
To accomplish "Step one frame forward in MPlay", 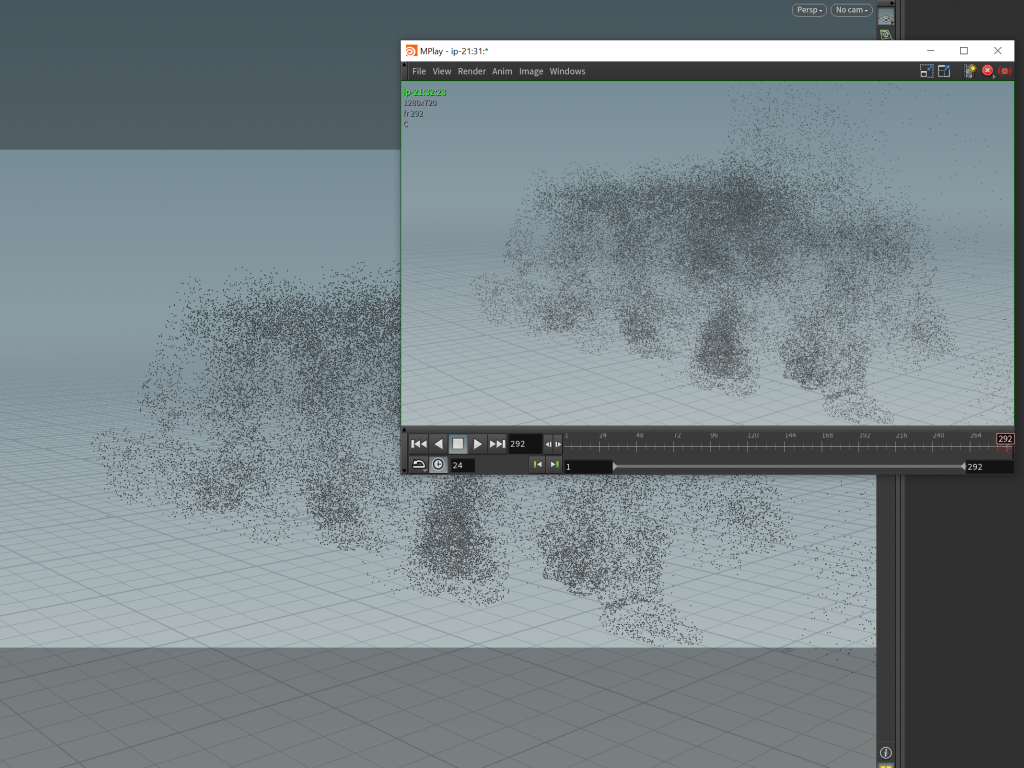I will click(558, 444).
